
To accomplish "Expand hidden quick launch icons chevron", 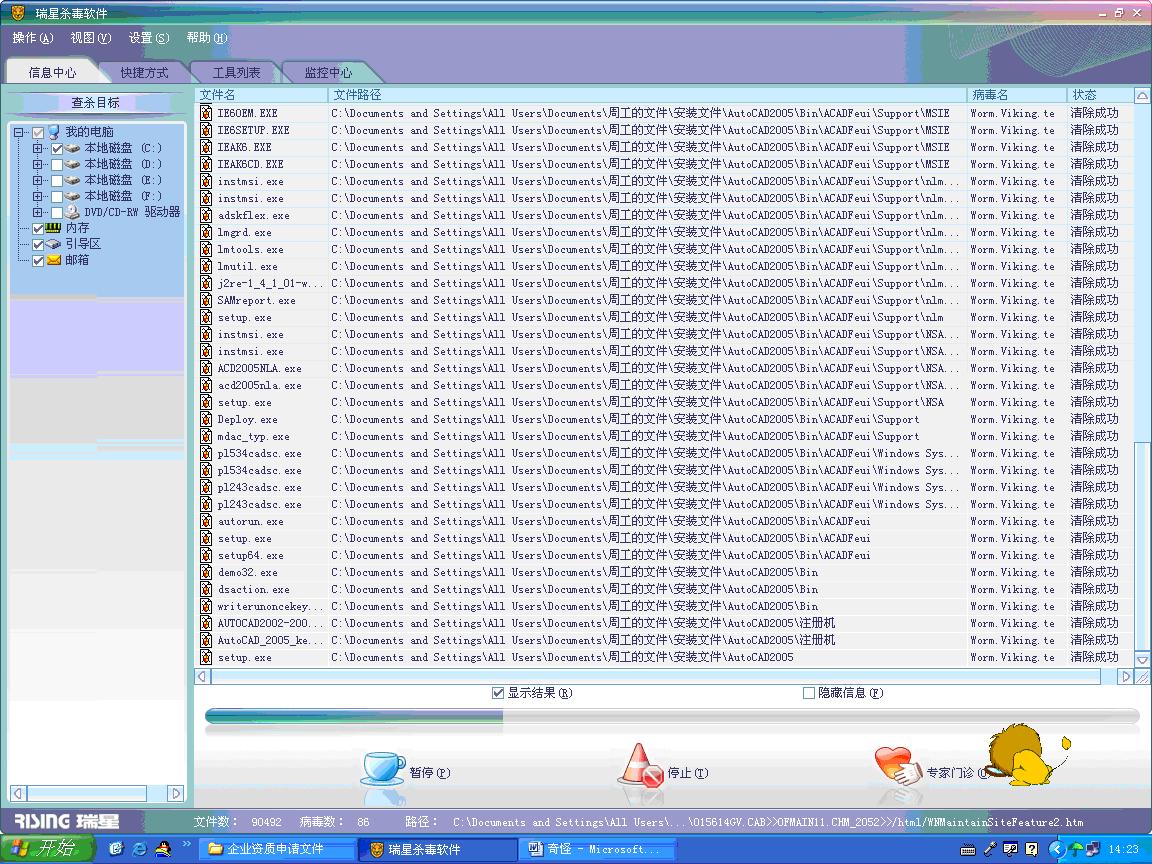I will click(x=187, y=844).
